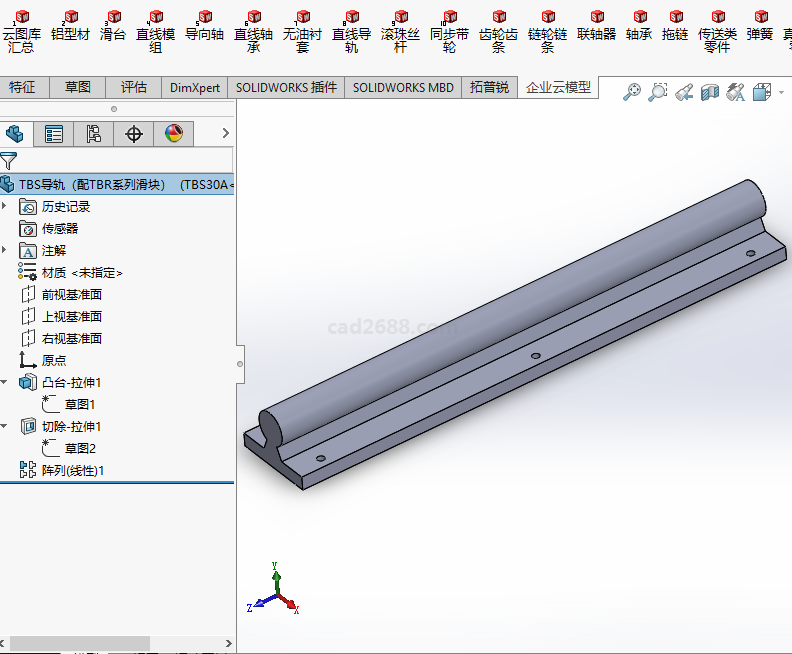Click the Previous View icon

tap(684, 93)
